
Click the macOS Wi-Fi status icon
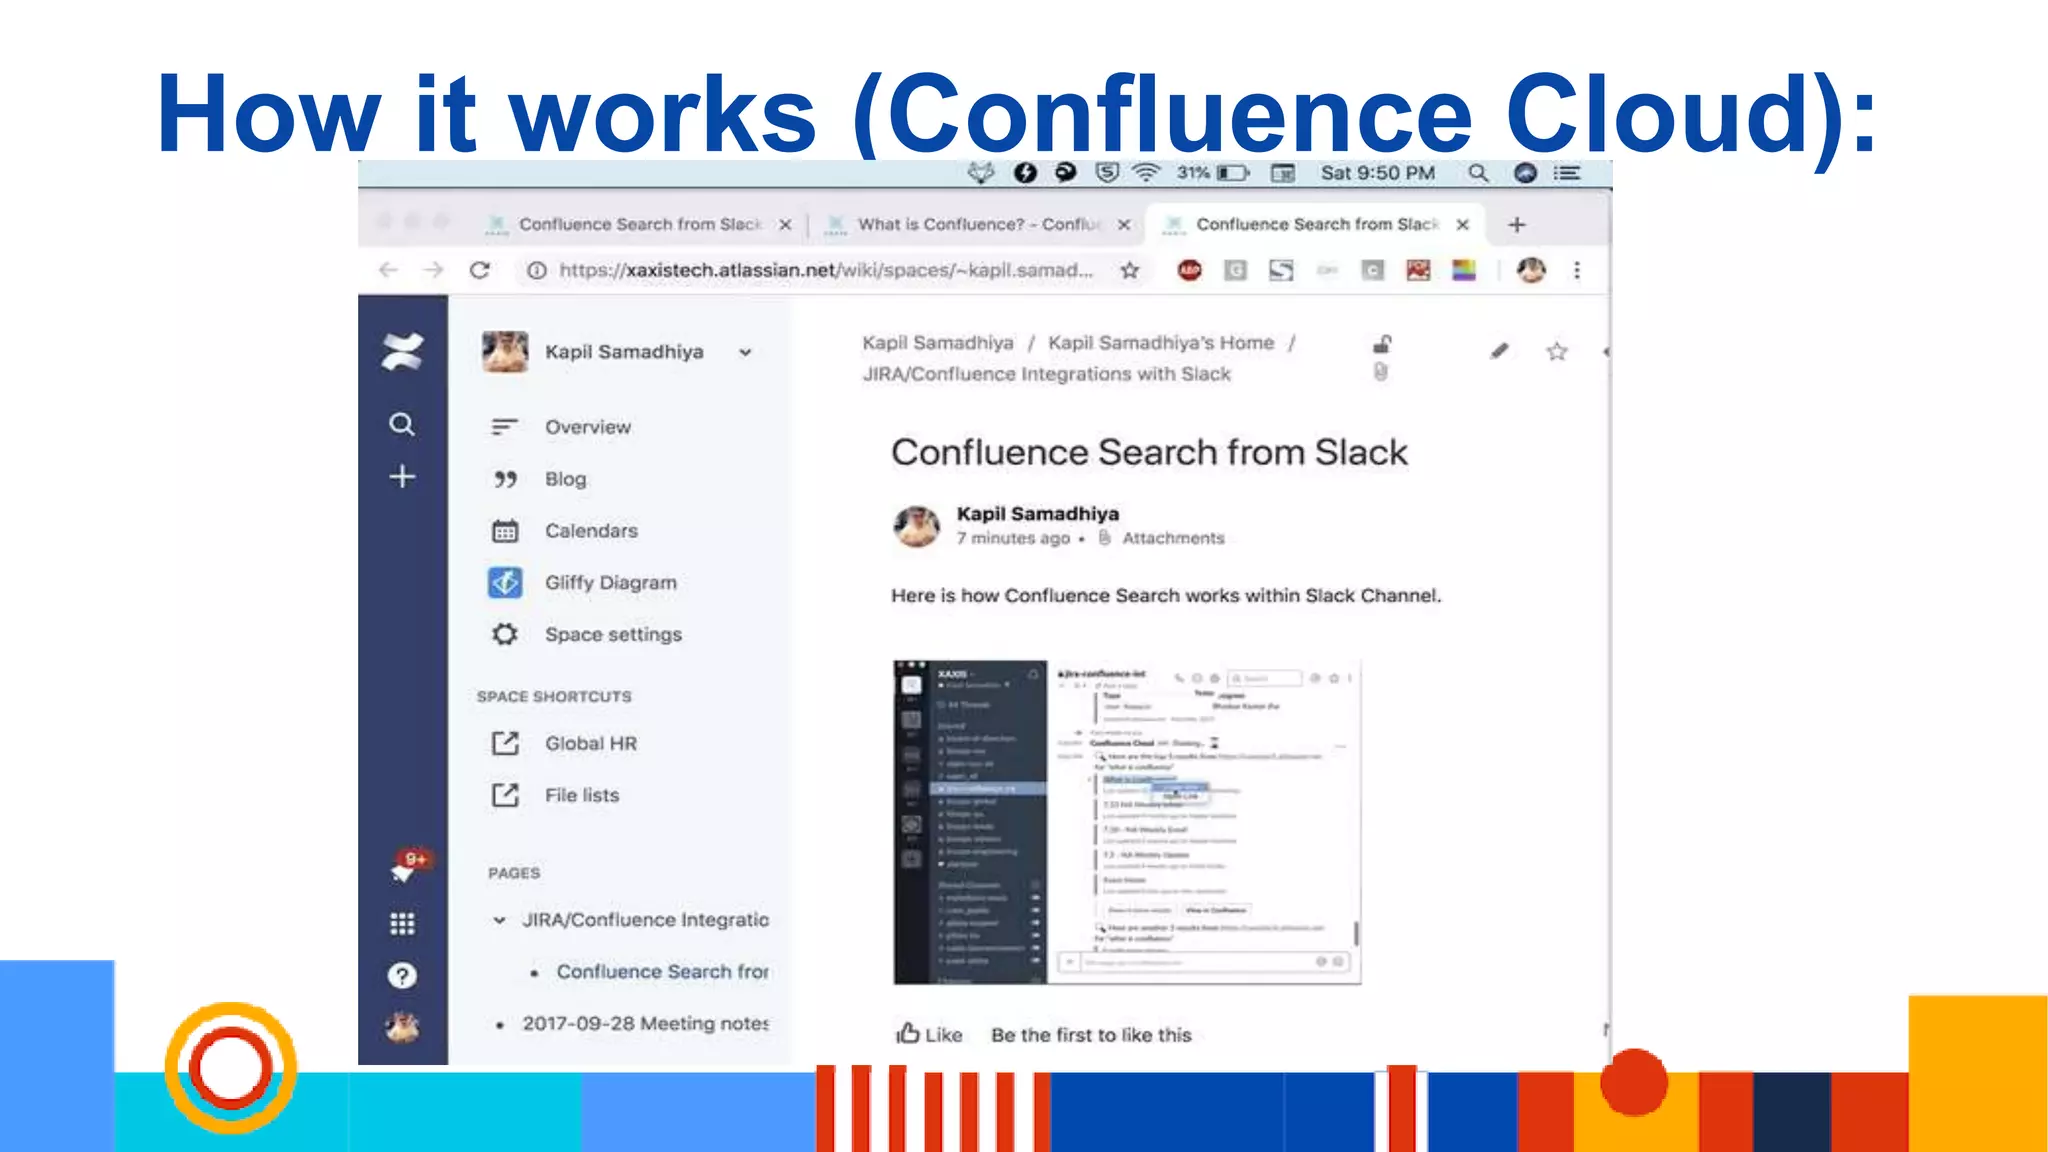pos(1146,173)
